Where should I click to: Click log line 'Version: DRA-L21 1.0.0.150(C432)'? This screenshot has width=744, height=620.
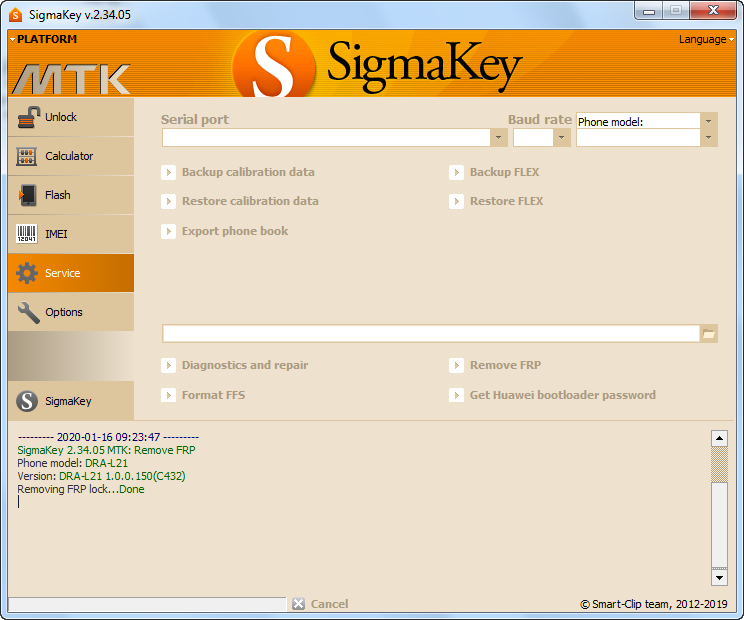[x=101, y=476]
